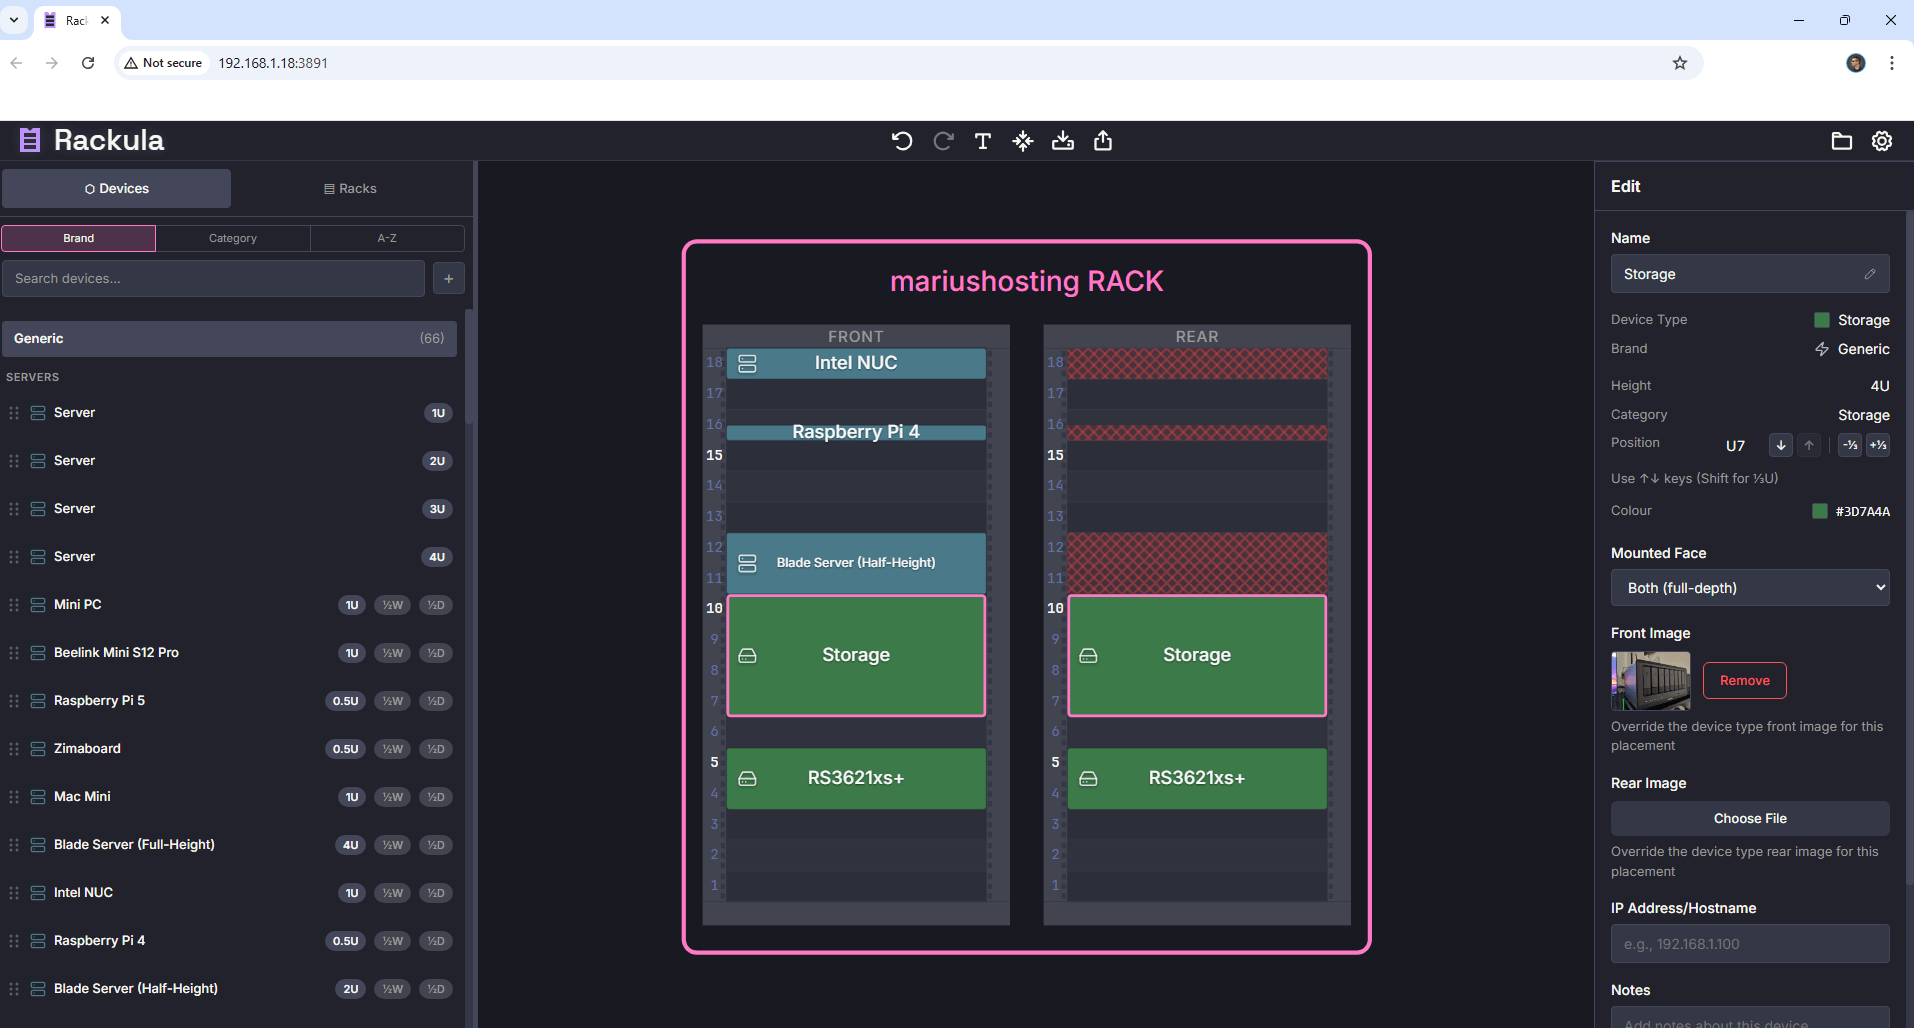Viewport: 1914px width, 1028px height.
Task: Choose a rear image file
Action: pyautogui.click(x=1750, y=818)
